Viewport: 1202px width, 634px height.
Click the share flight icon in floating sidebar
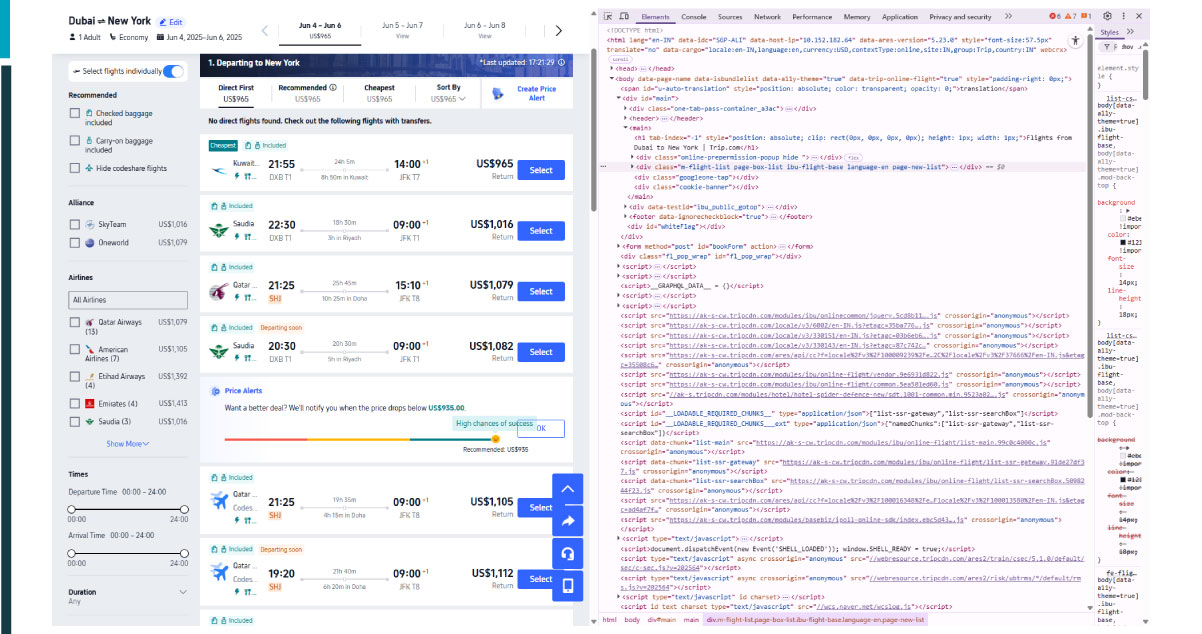(568, 521)
